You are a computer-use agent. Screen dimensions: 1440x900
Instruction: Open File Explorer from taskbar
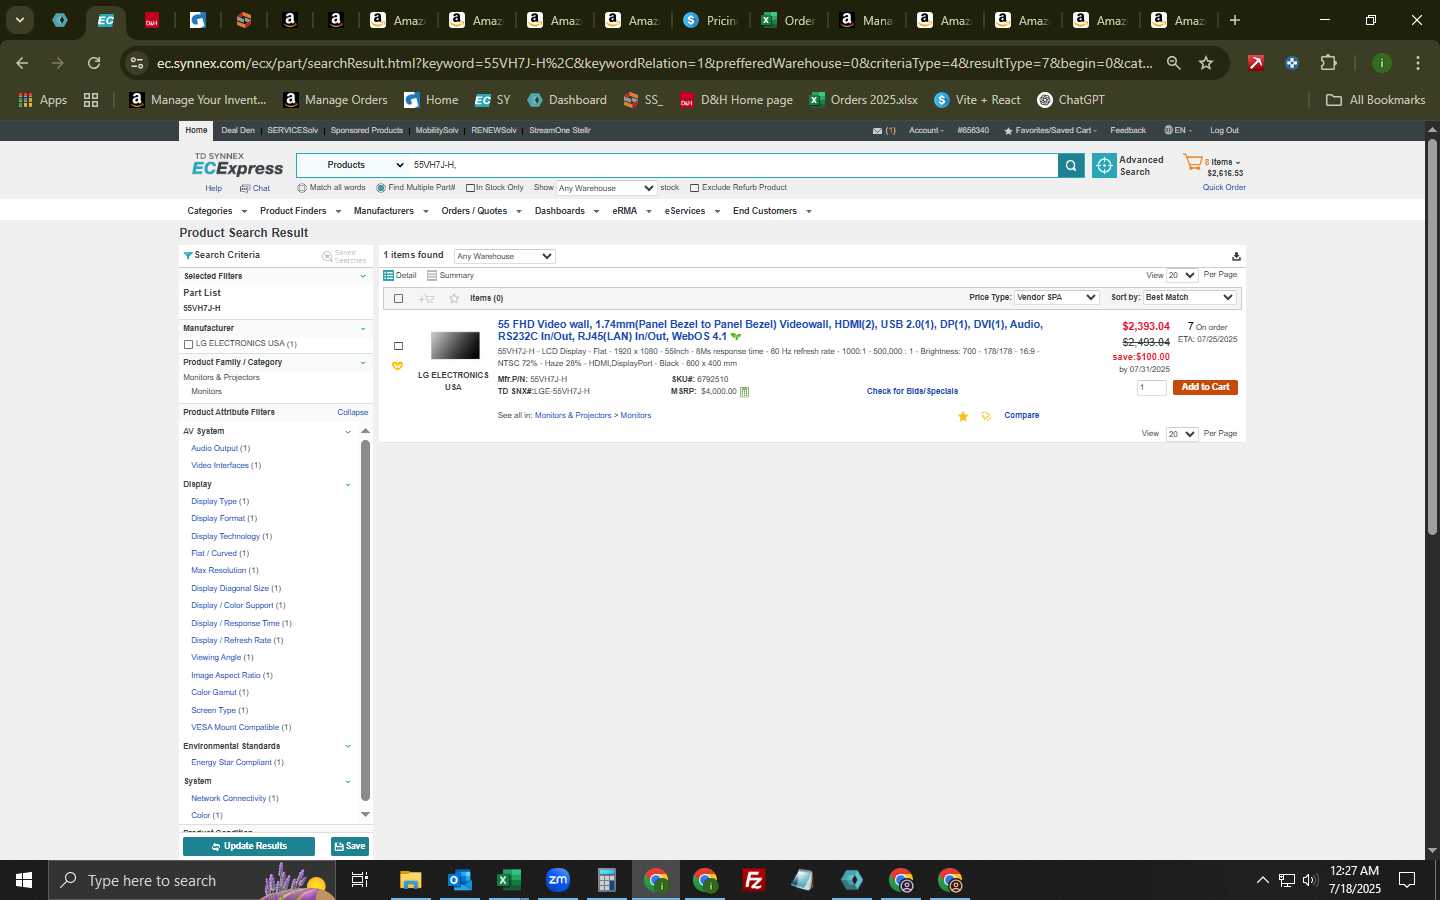(410, 880)
